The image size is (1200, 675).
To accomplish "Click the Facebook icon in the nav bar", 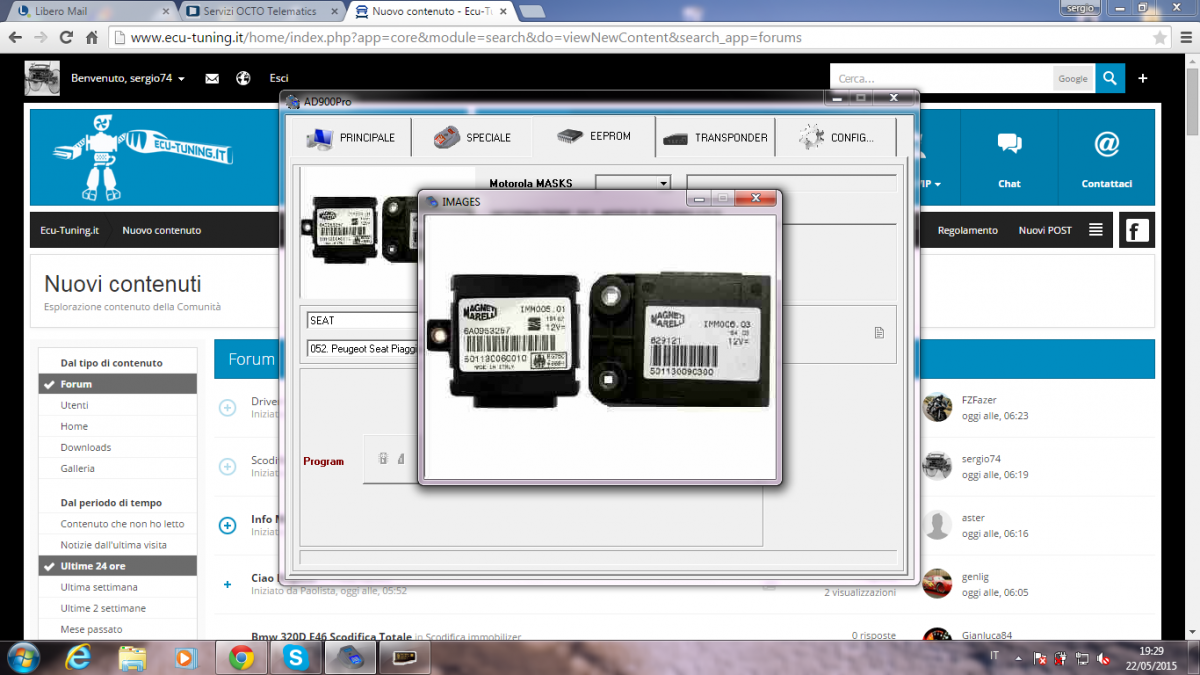I will click(1136, 231).
